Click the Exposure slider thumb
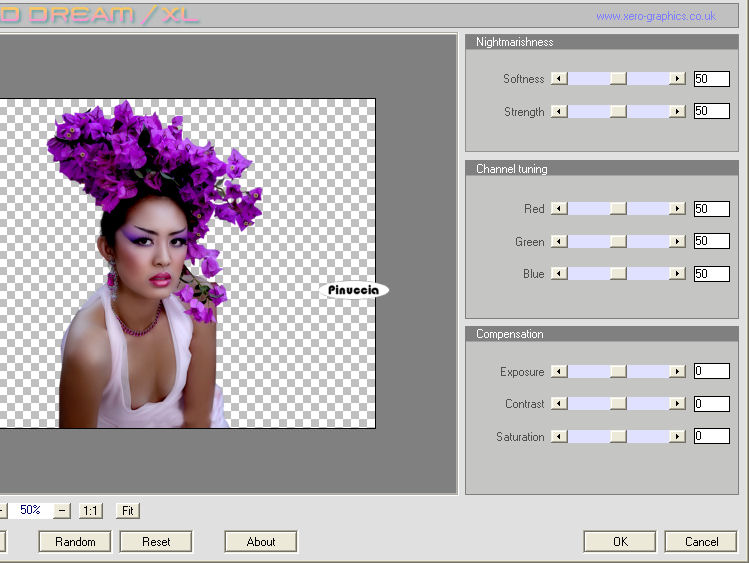 (618, 371)
